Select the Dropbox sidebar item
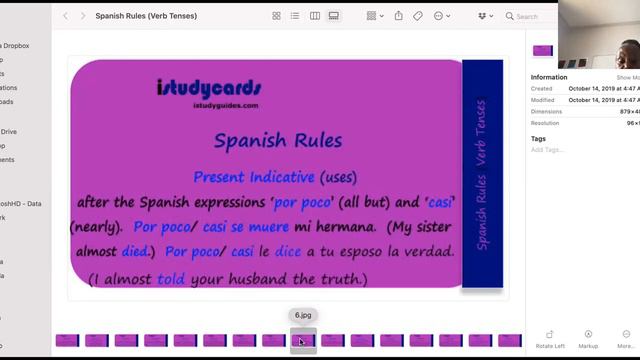Viewport: 640px width, 360px height. click(x=15, y=46)
